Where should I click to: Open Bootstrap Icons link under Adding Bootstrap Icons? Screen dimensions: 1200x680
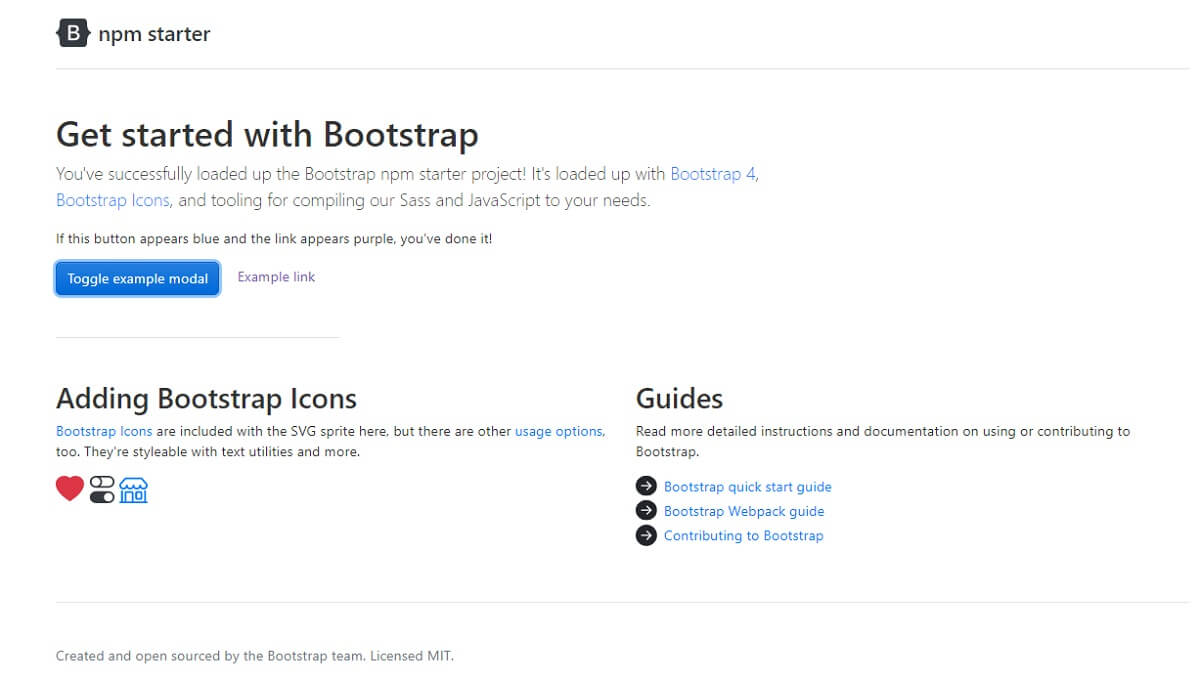click(x=104, y=431)
